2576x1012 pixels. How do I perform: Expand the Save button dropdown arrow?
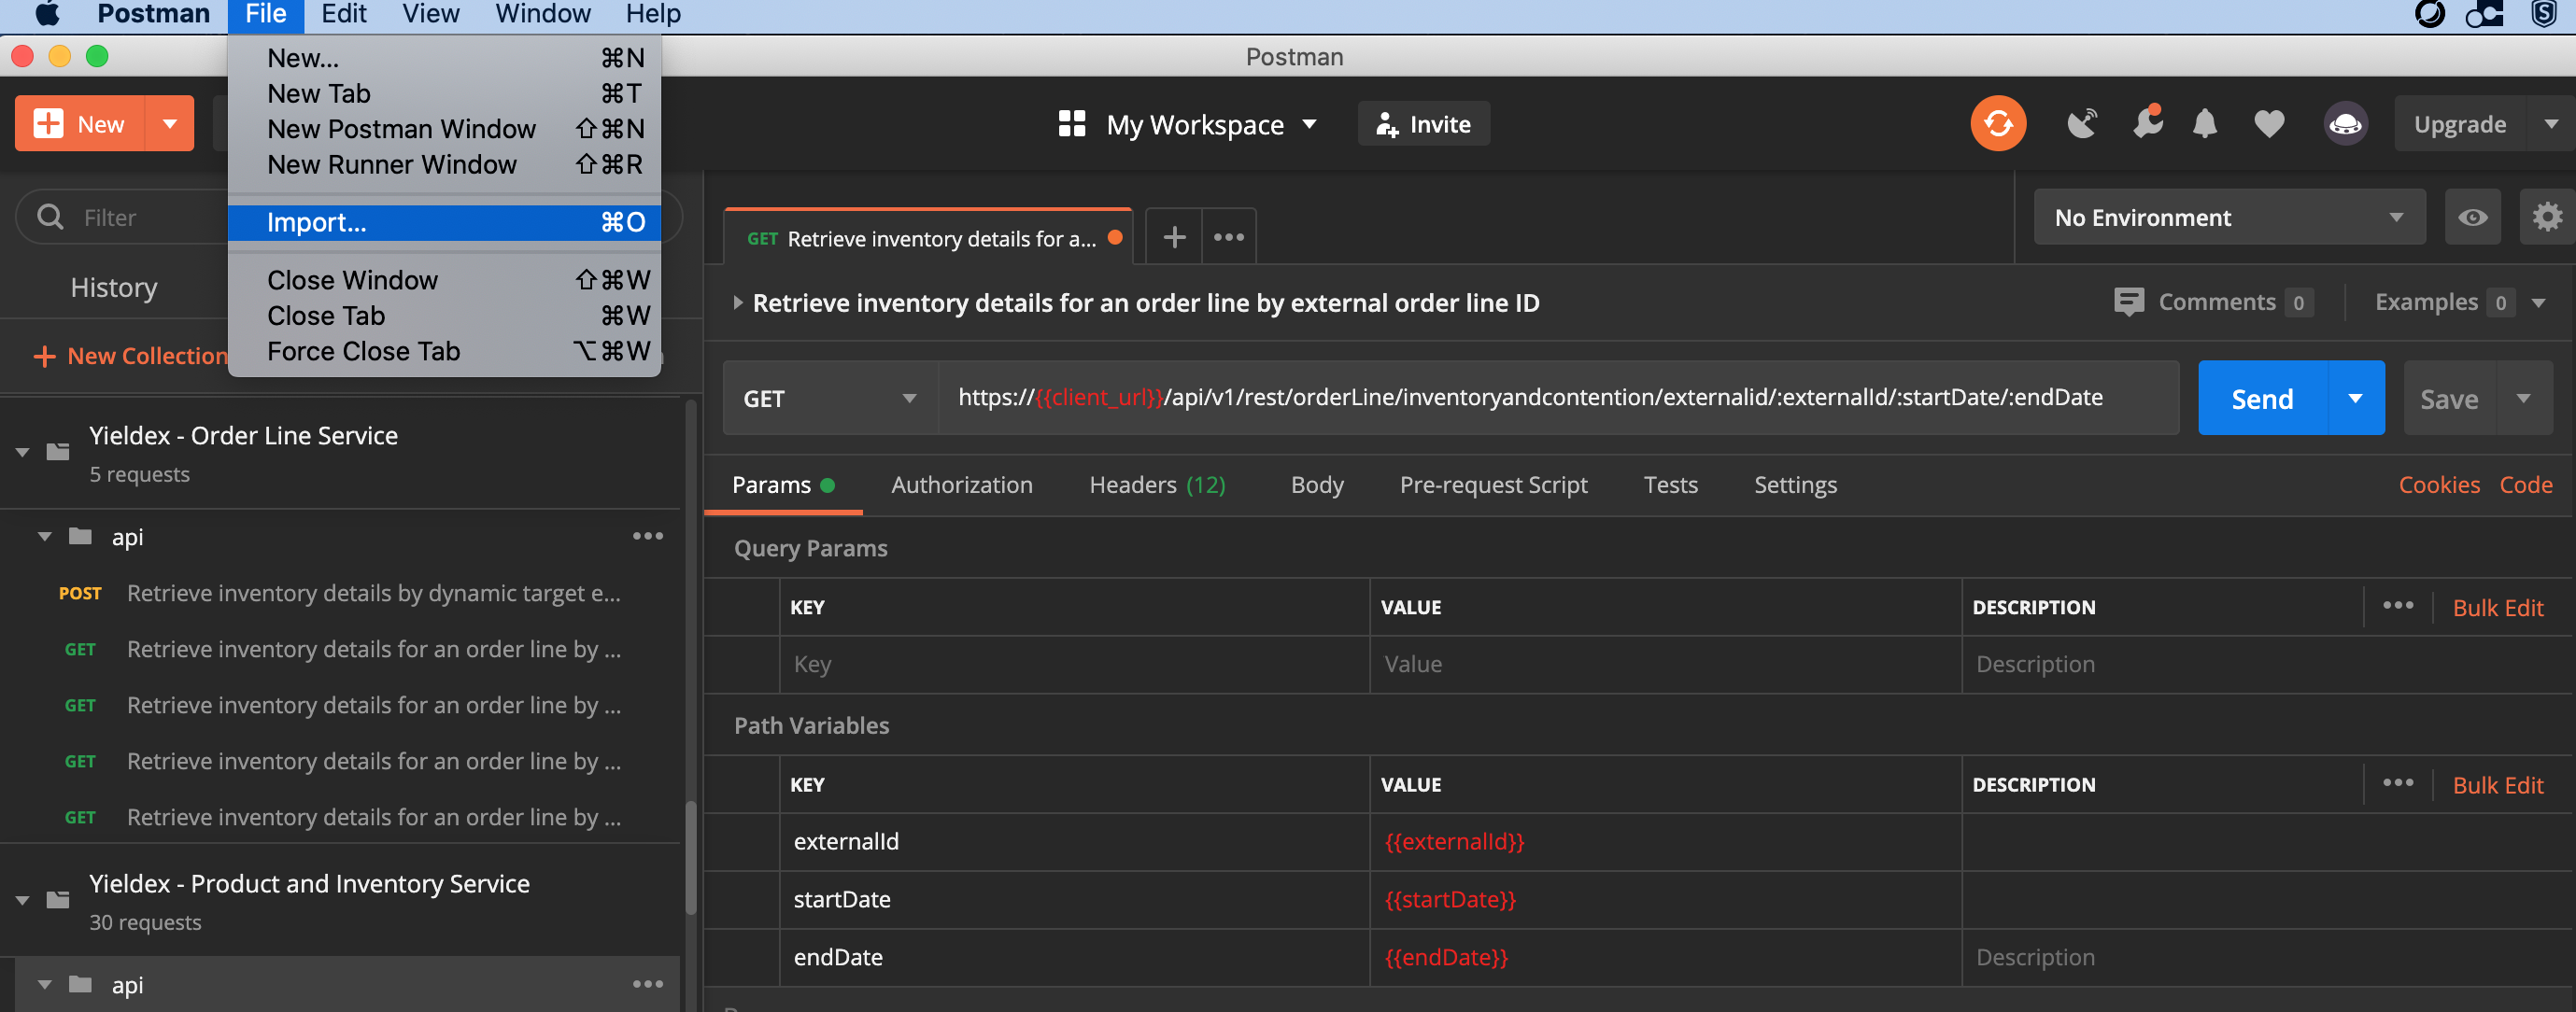tap(2524, 400)
